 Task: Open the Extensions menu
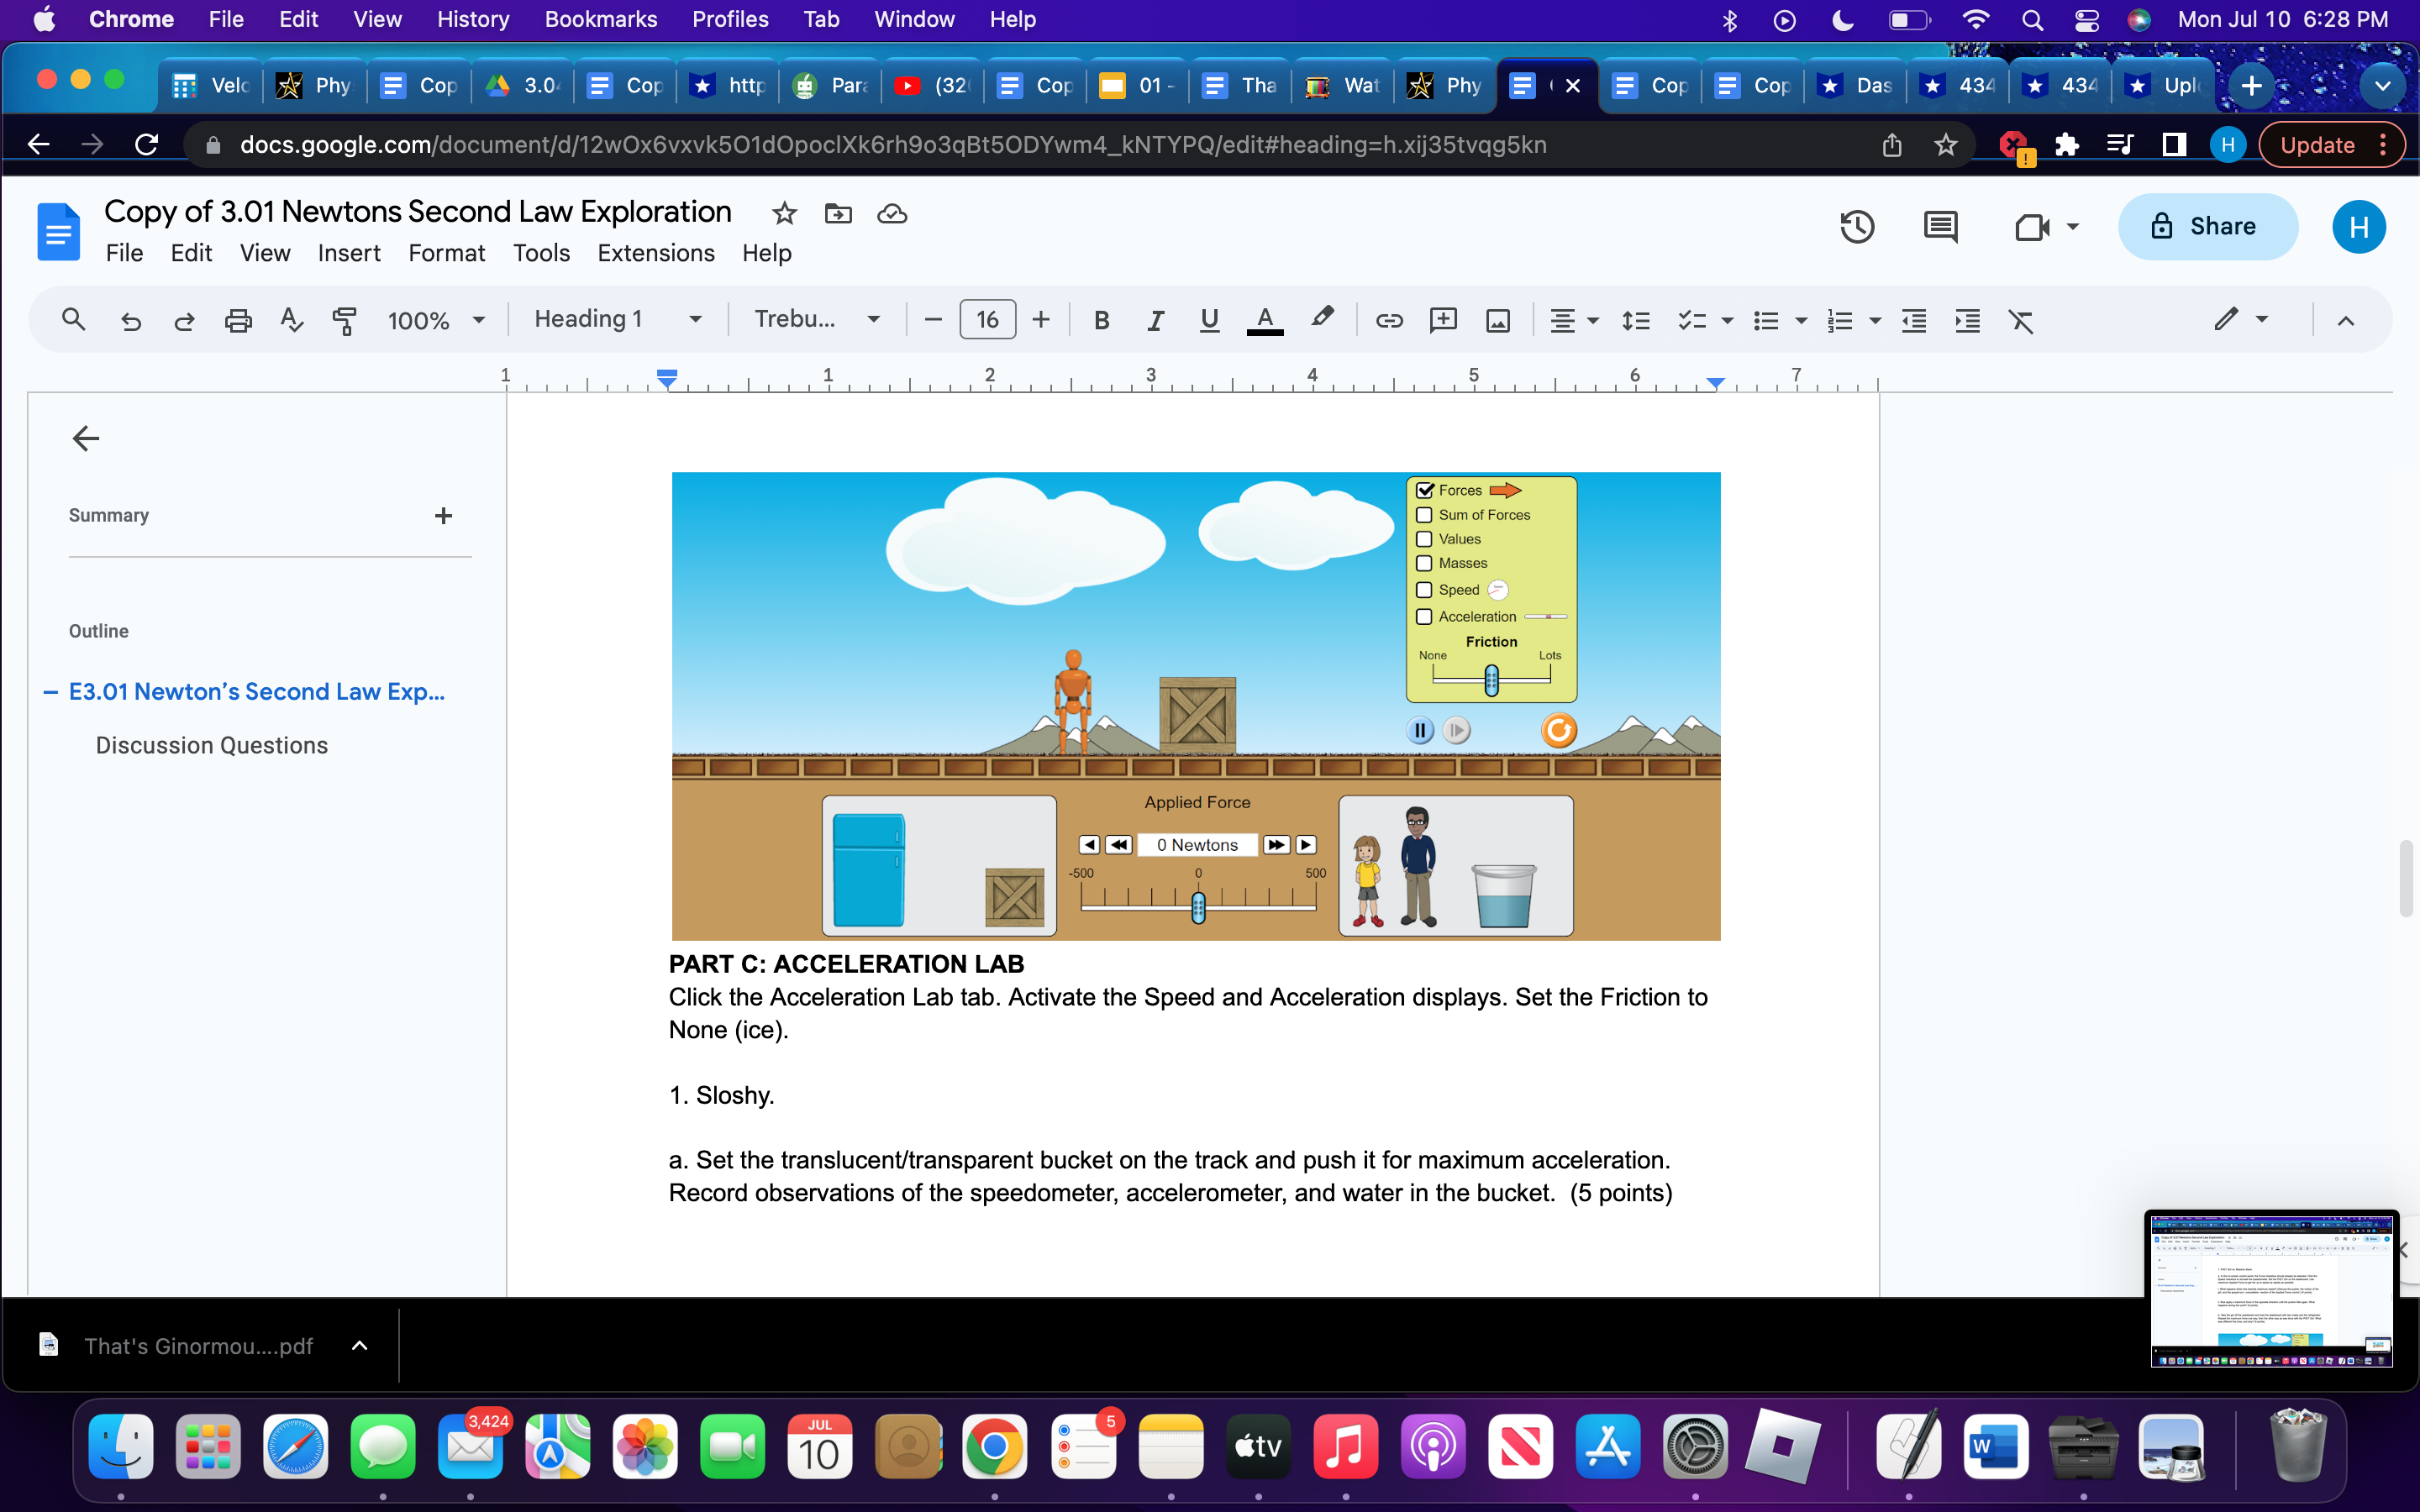point(655,253)
